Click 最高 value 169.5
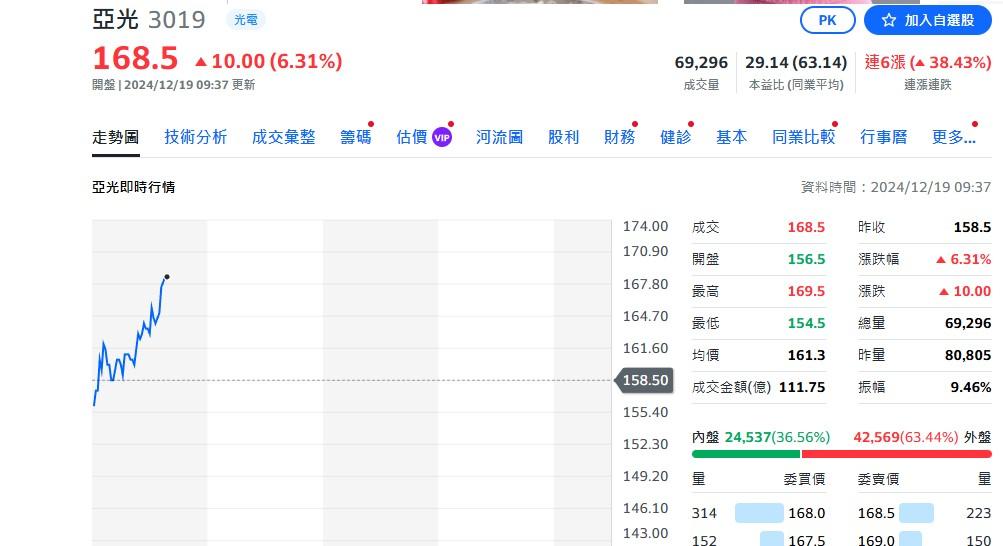Screen dimensions: 1003x546 806,291
